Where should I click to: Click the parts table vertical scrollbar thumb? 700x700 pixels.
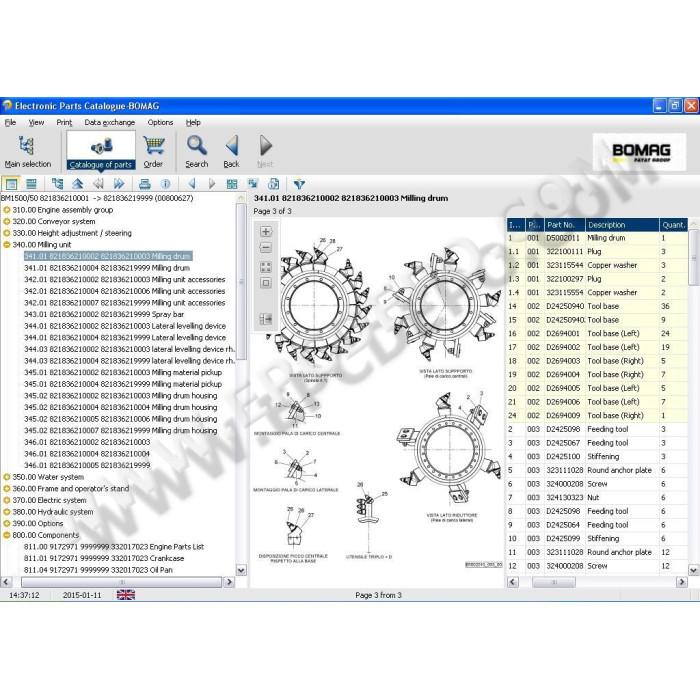point(693,258)
